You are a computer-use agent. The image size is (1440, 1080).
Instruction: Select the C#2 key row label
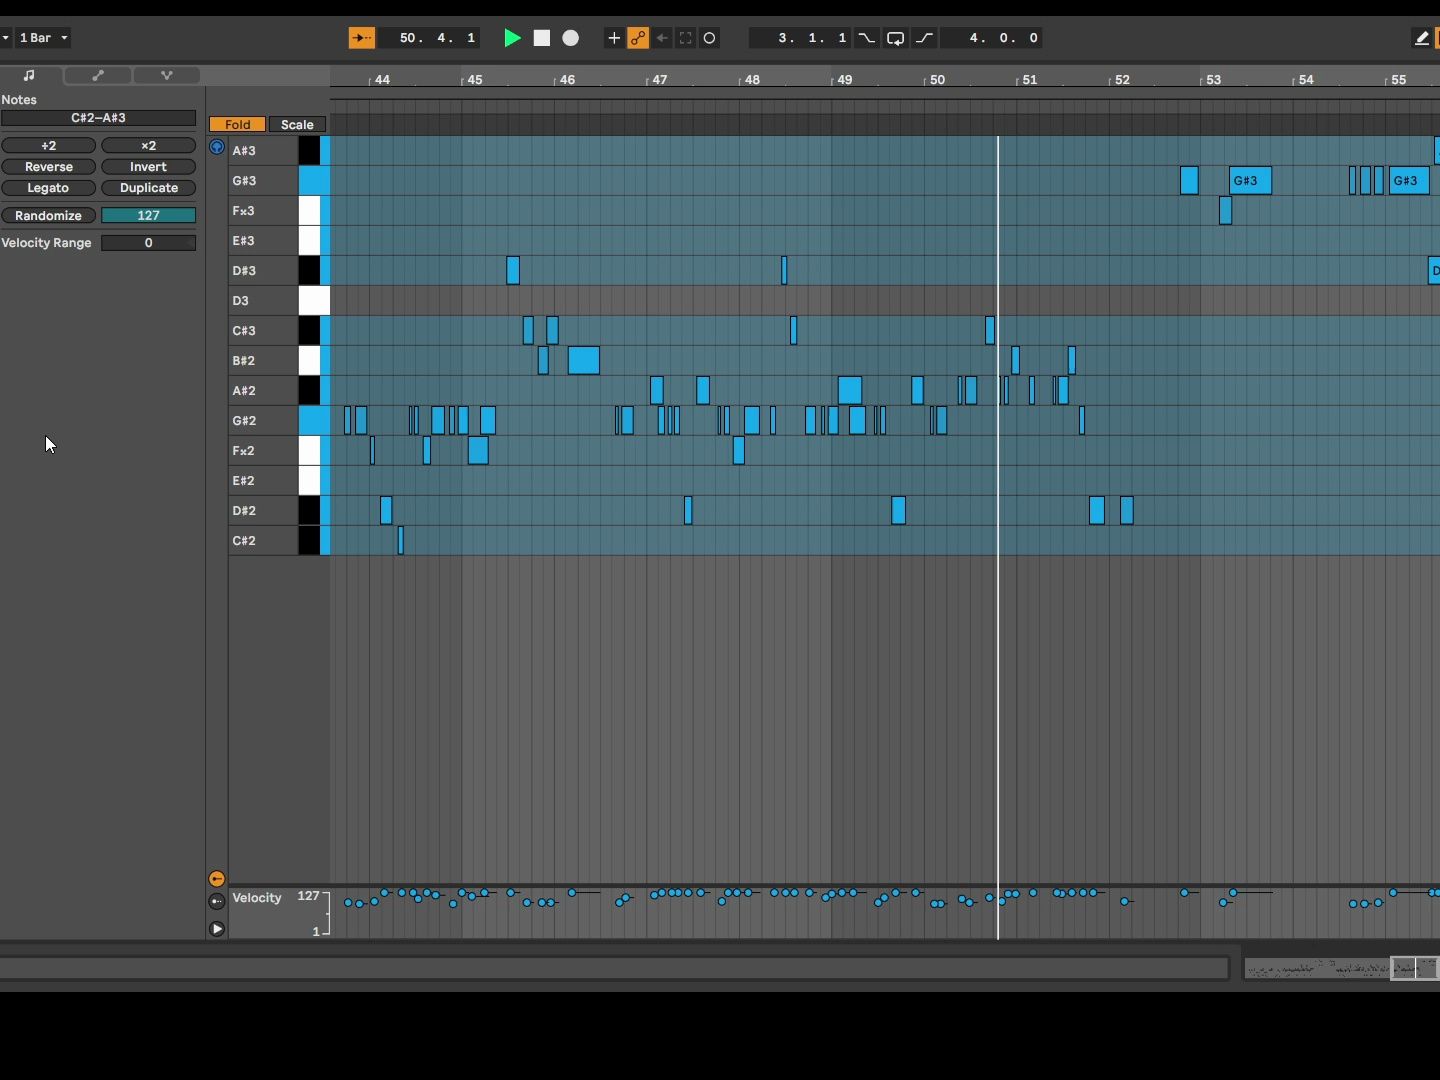pos(244,541)
